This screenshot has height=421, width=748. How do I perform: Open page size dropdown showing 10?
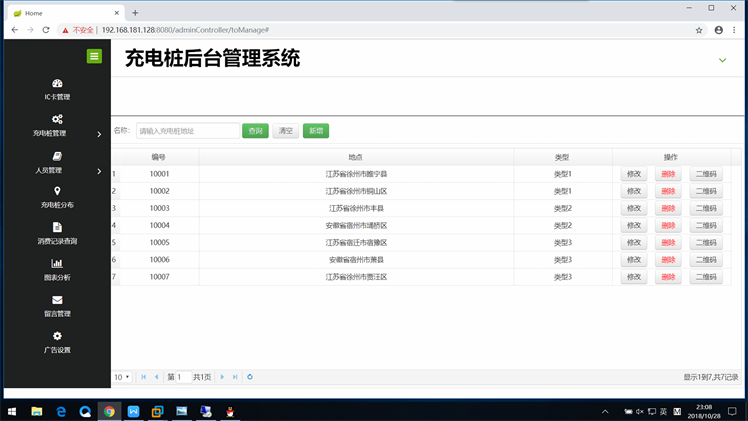(x=121, y=377)
